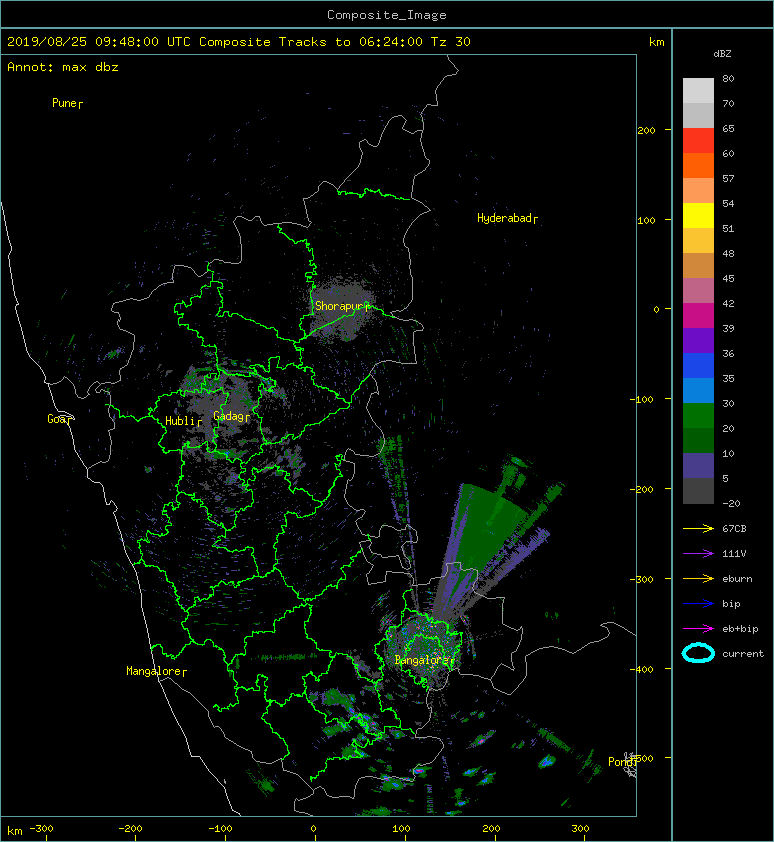Select the dark orange 57-60 dBZ swatch
The image size is (774, 842).
(x=698, y=165)
